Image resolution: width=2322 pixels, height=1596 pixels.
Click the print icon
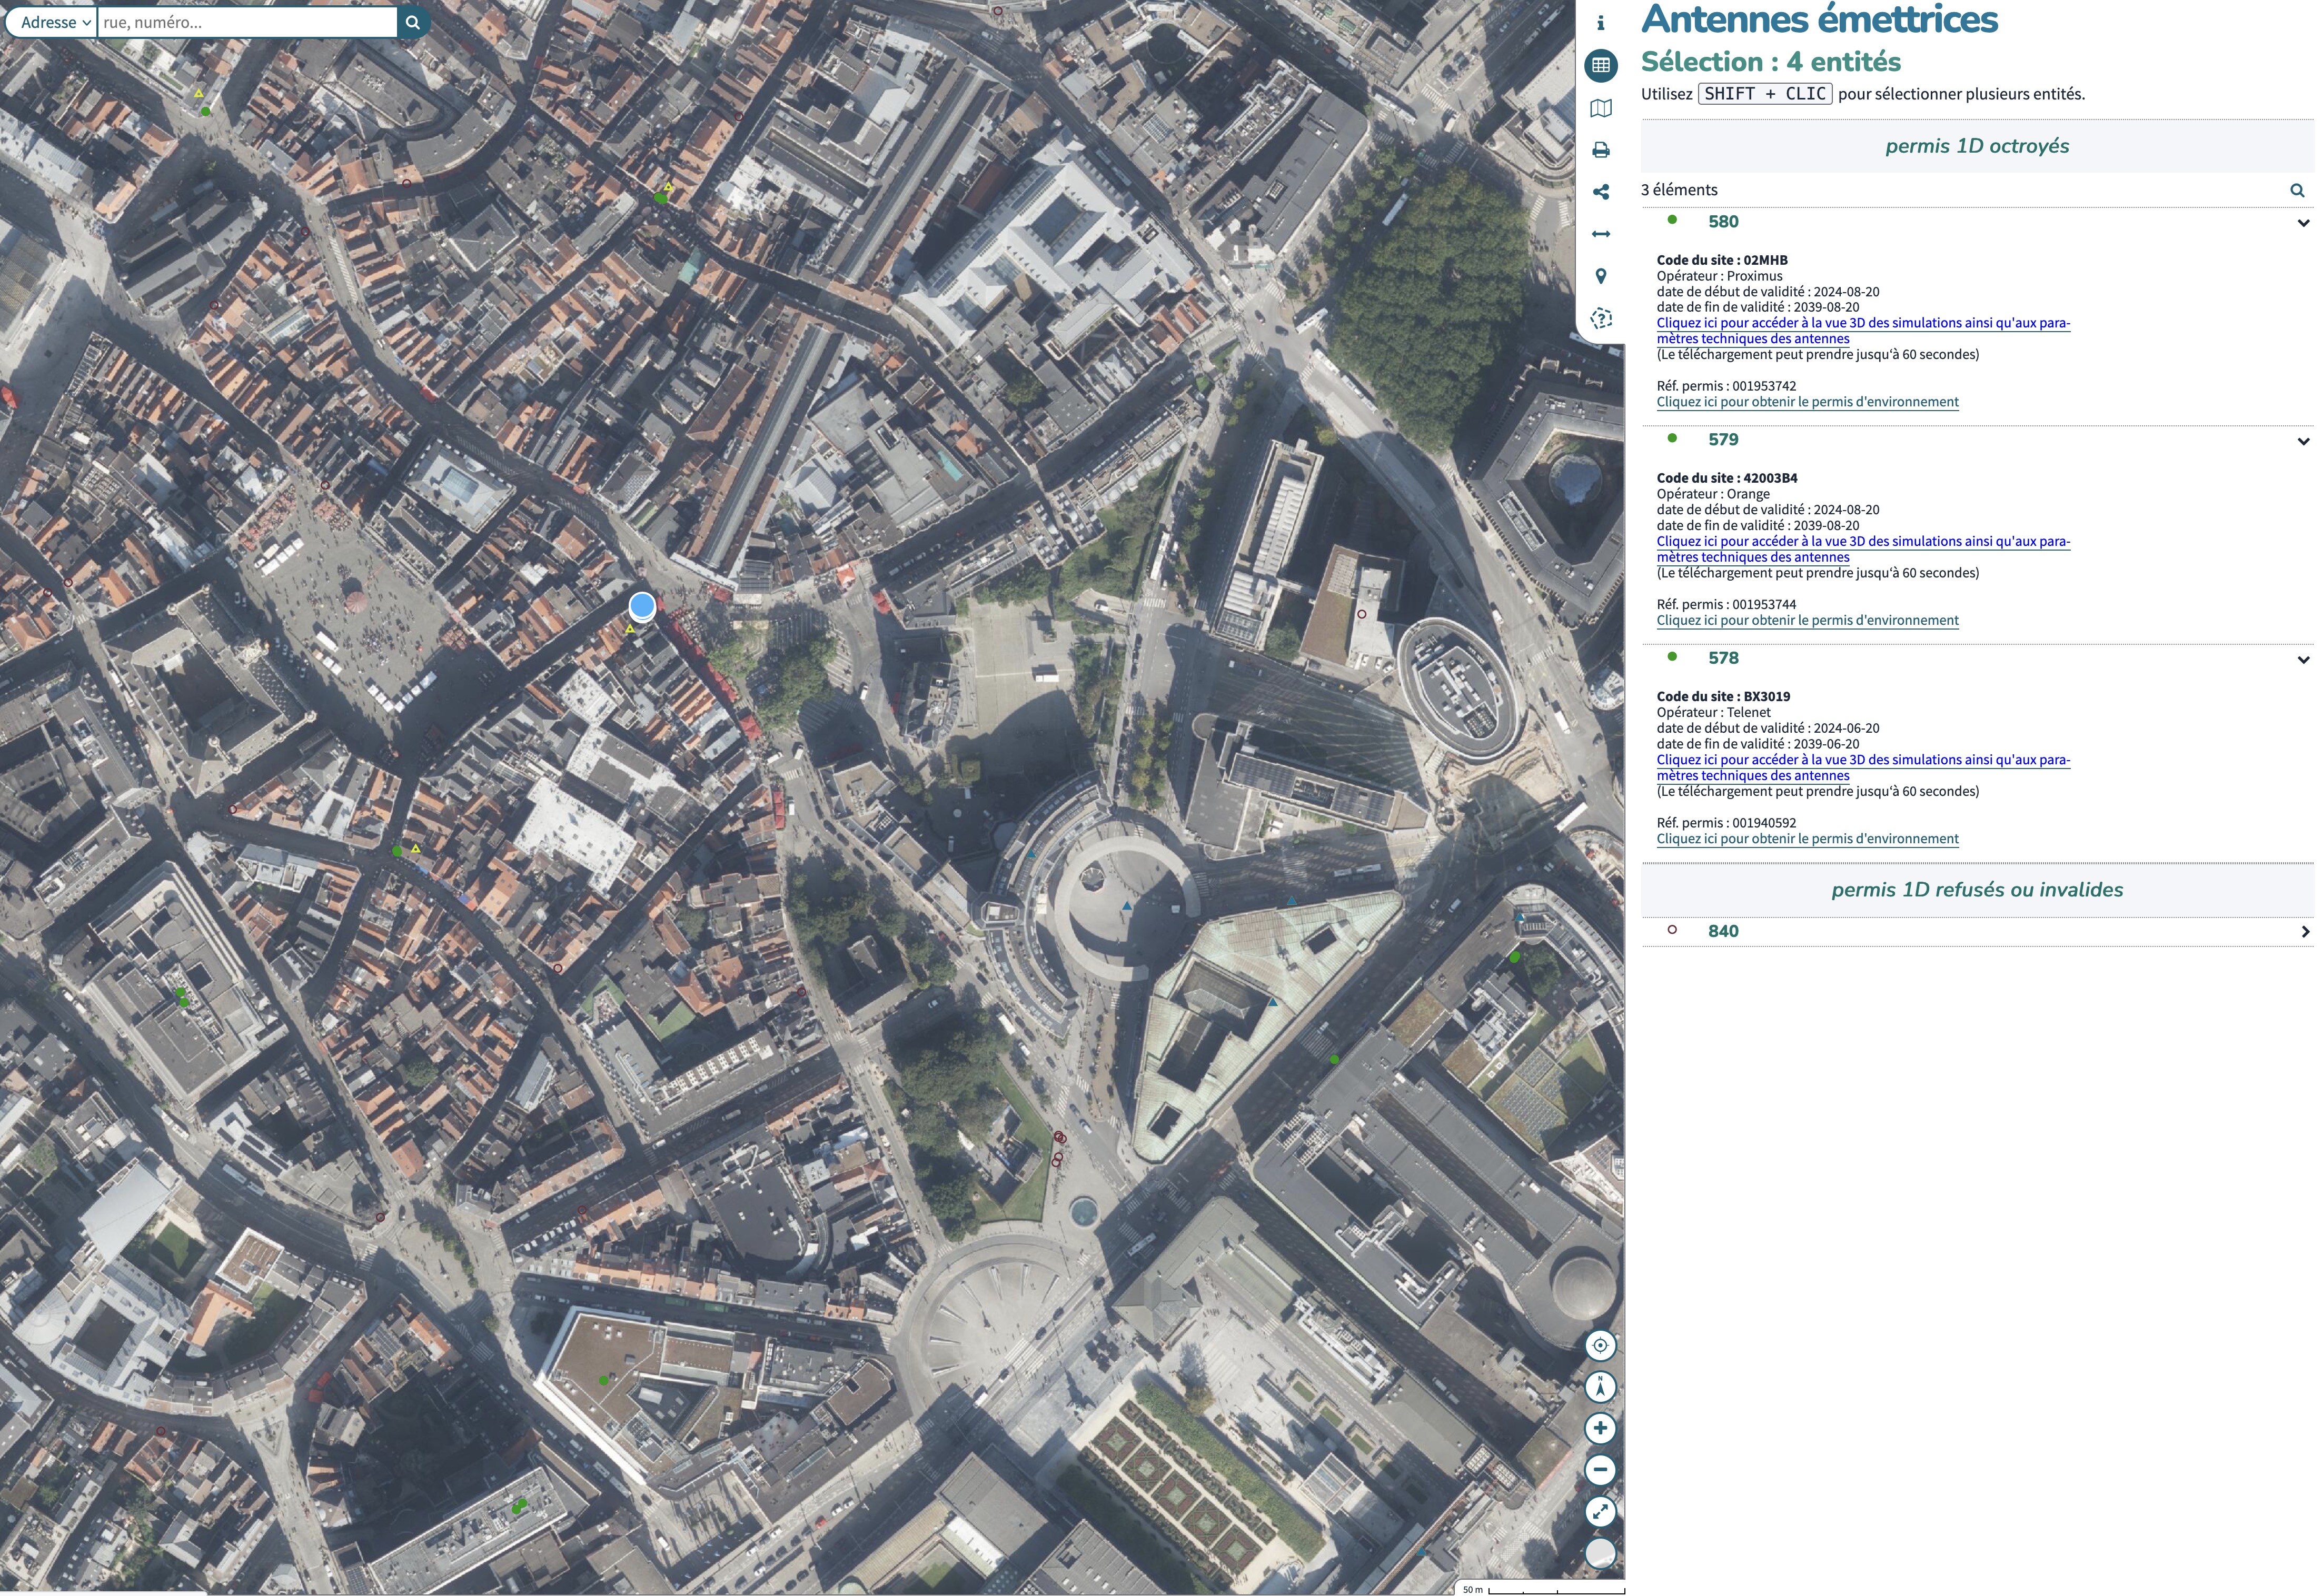pos(1600,150)
